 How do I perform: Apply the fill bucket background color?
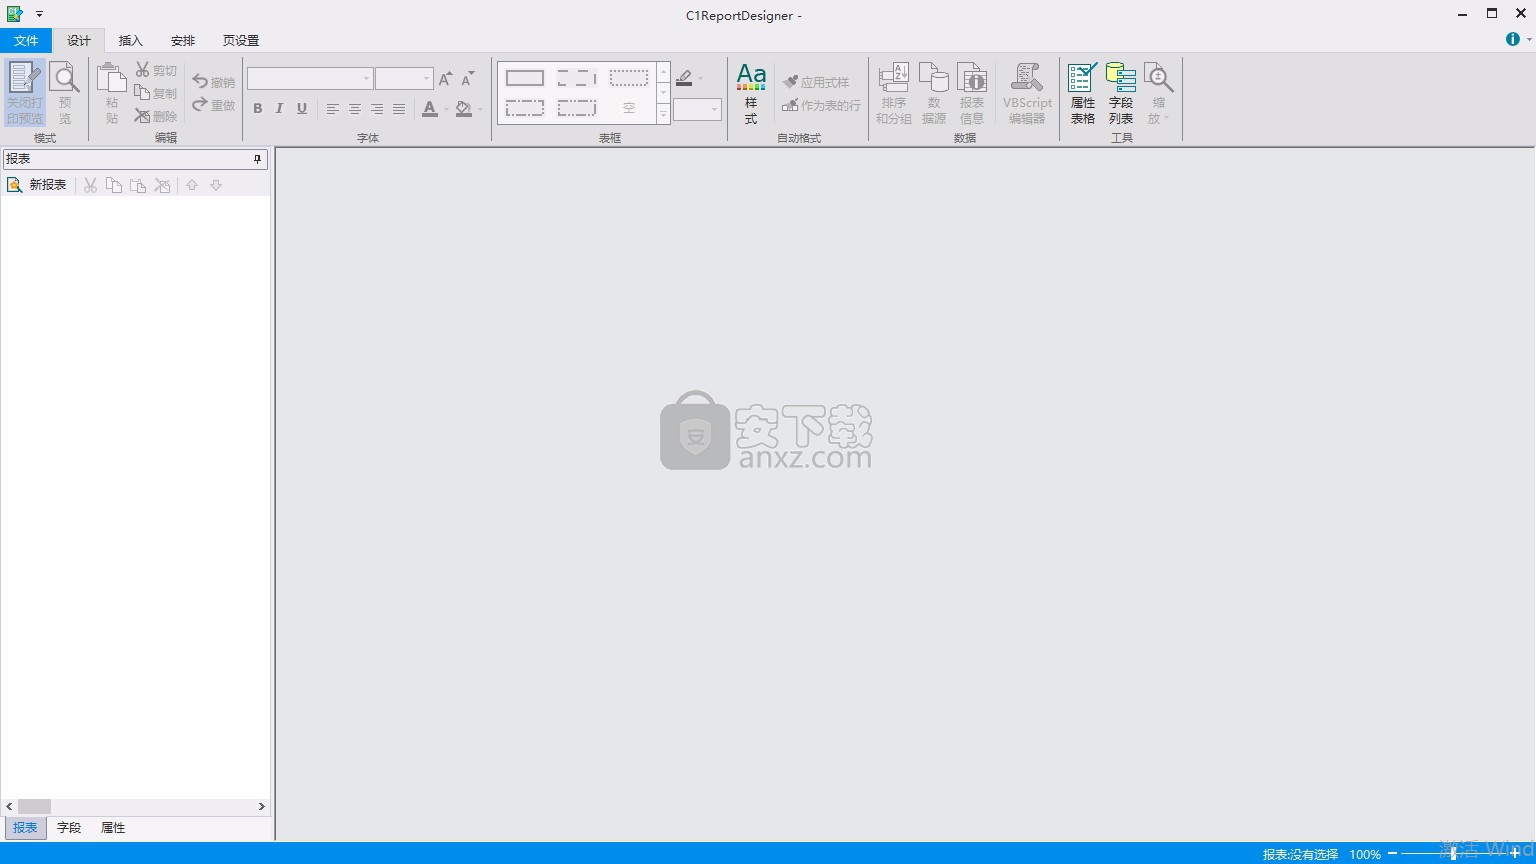point(463,108)
